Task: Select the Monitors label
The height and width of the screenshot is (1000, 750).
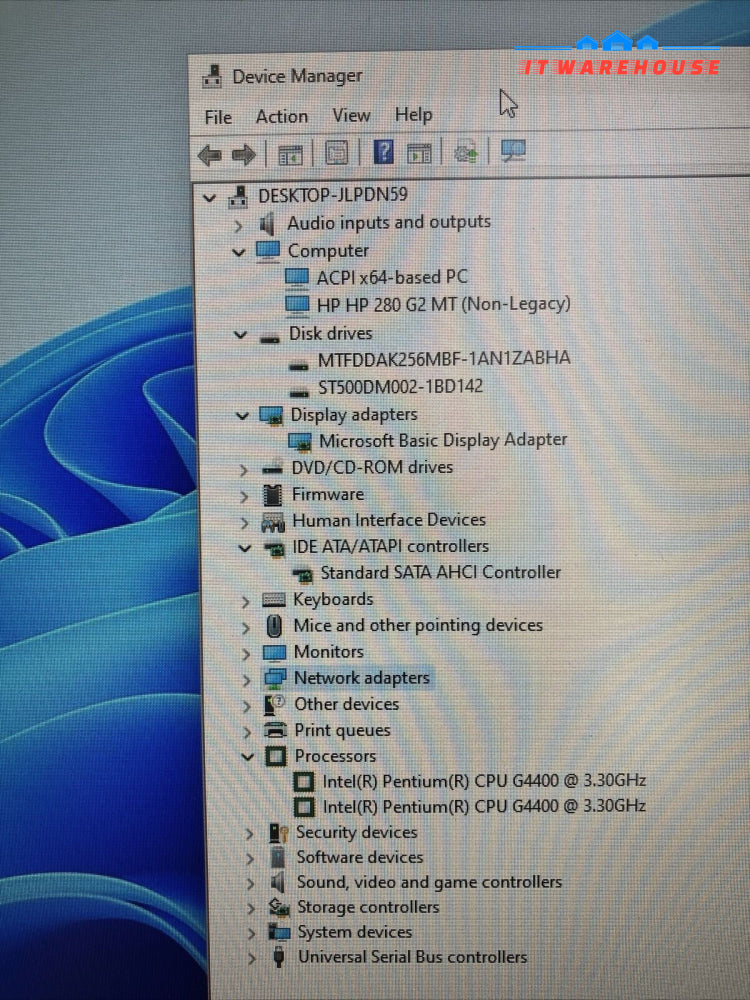Action: (328, 652)
